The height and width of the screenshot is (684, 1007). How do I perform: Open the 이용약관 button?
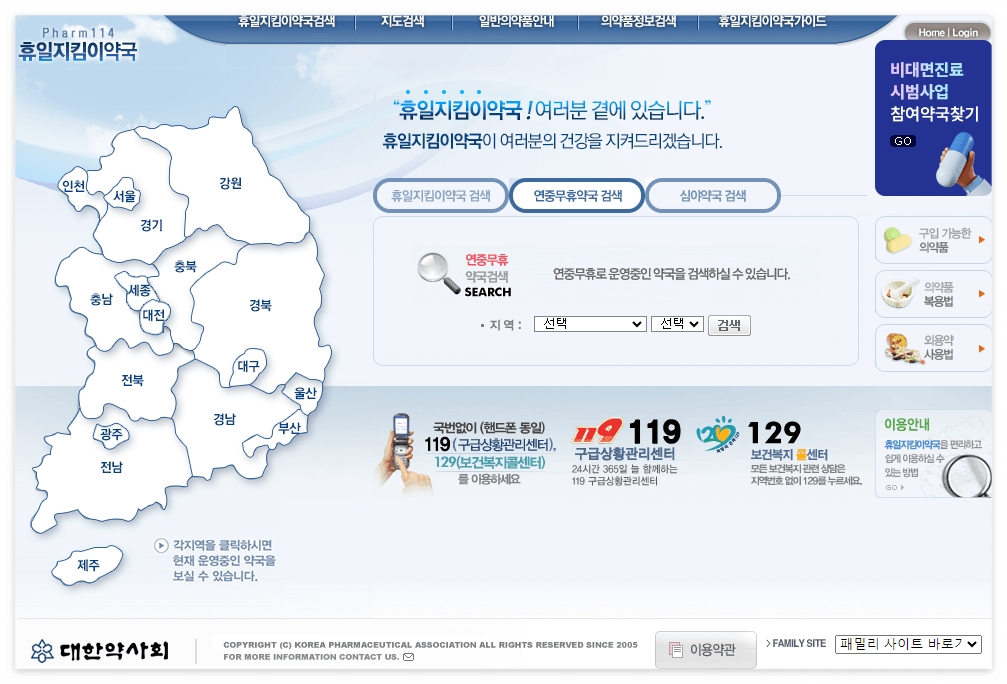(x=705, y=650)
